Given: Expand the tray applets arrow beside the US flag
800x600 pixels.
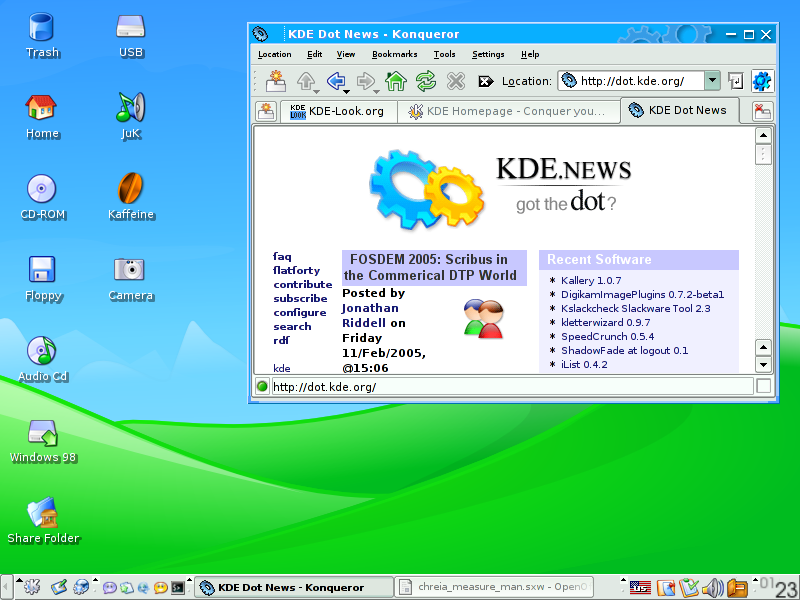Looking at the screenshot, I should [623, 580].
